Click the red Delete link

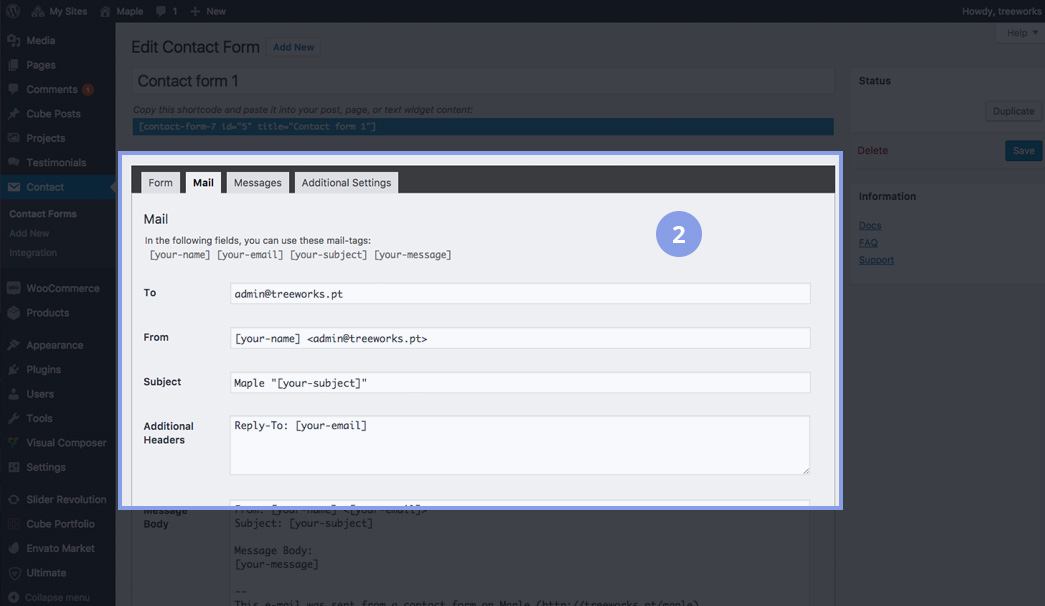[872, 151]
